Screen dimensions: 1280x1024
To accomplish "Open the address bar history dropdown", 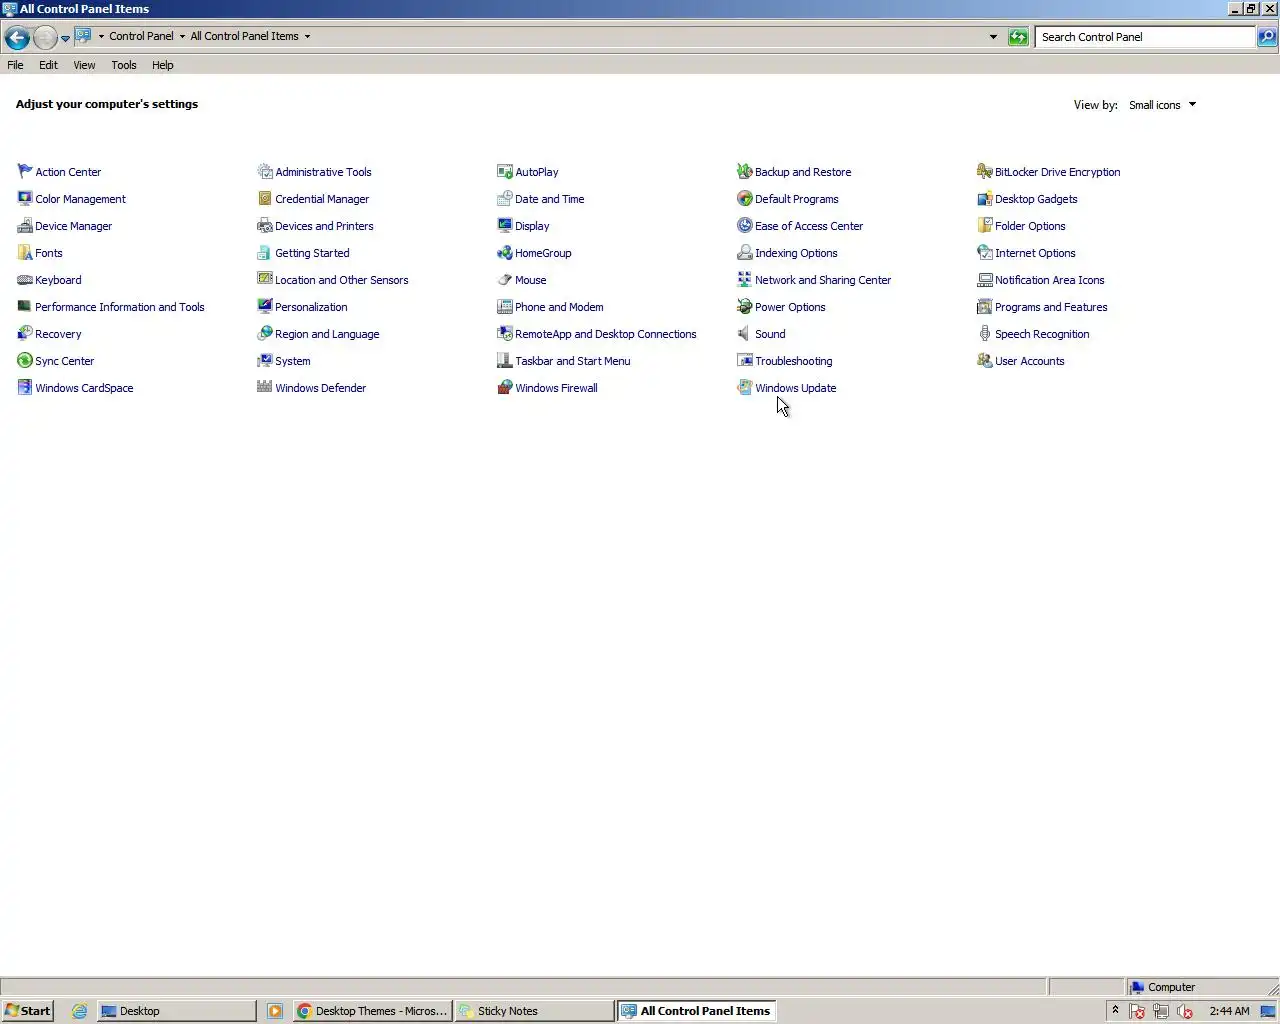I will tap(993, 37).
